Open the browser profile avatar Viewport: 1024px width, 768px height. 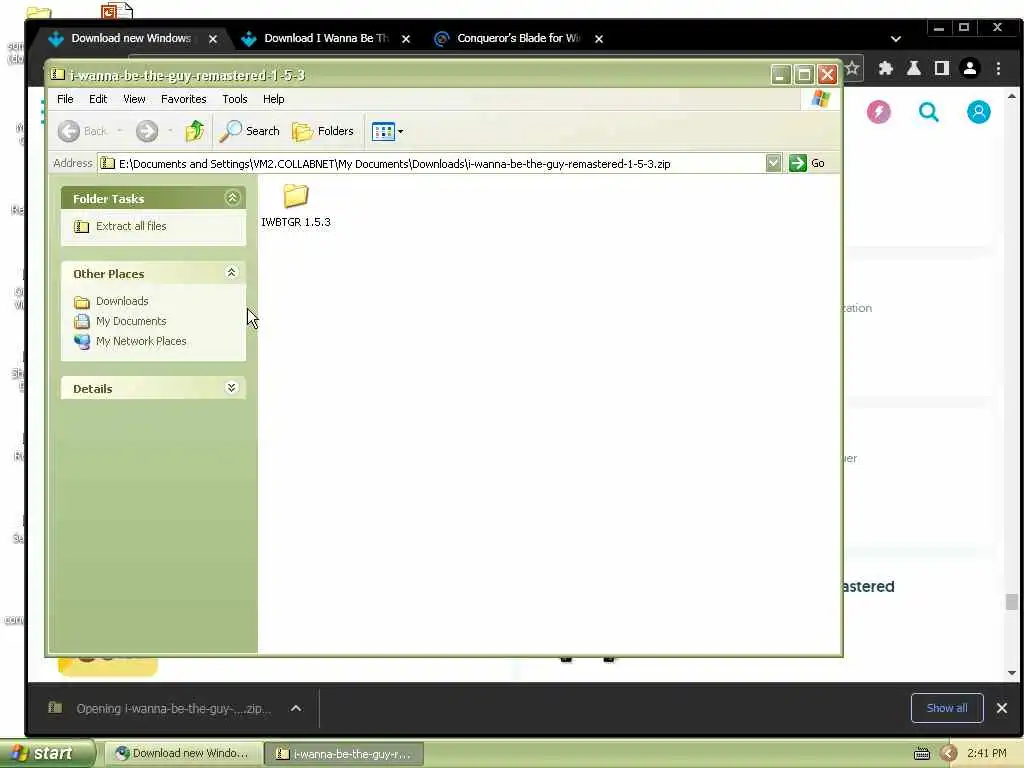click(970, 68)
